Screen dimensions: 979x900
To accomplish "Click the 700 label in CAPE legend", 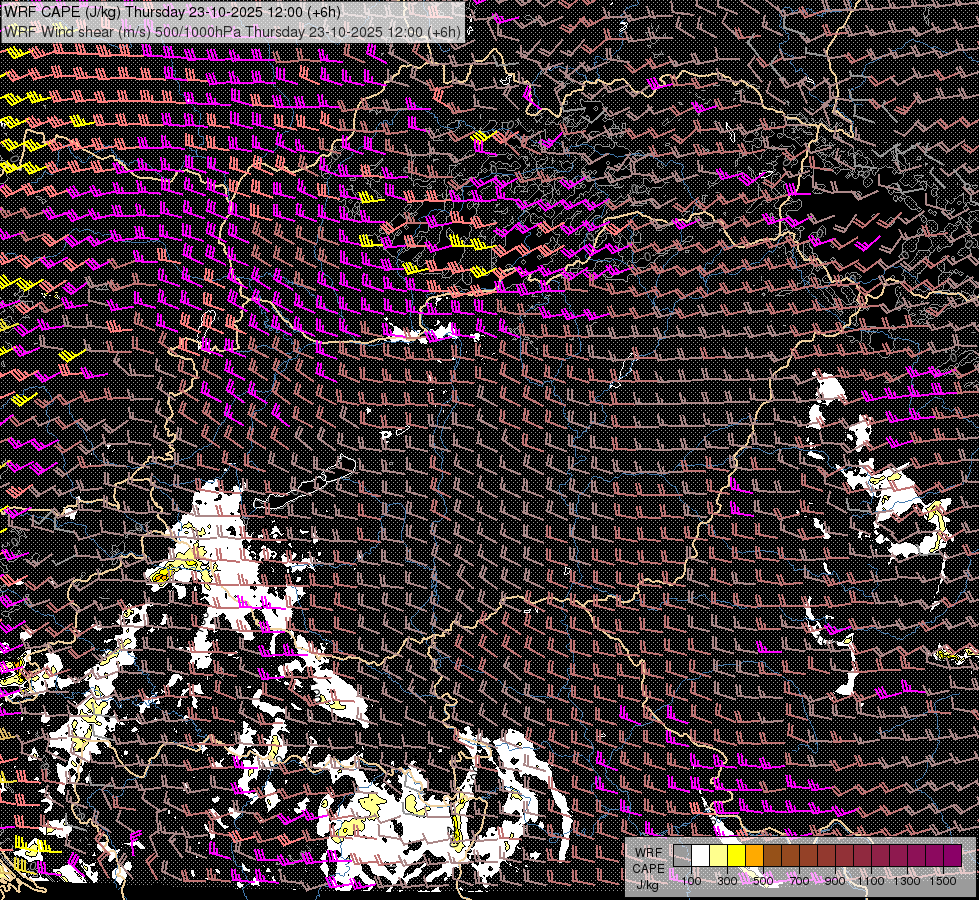I will 799,881.
